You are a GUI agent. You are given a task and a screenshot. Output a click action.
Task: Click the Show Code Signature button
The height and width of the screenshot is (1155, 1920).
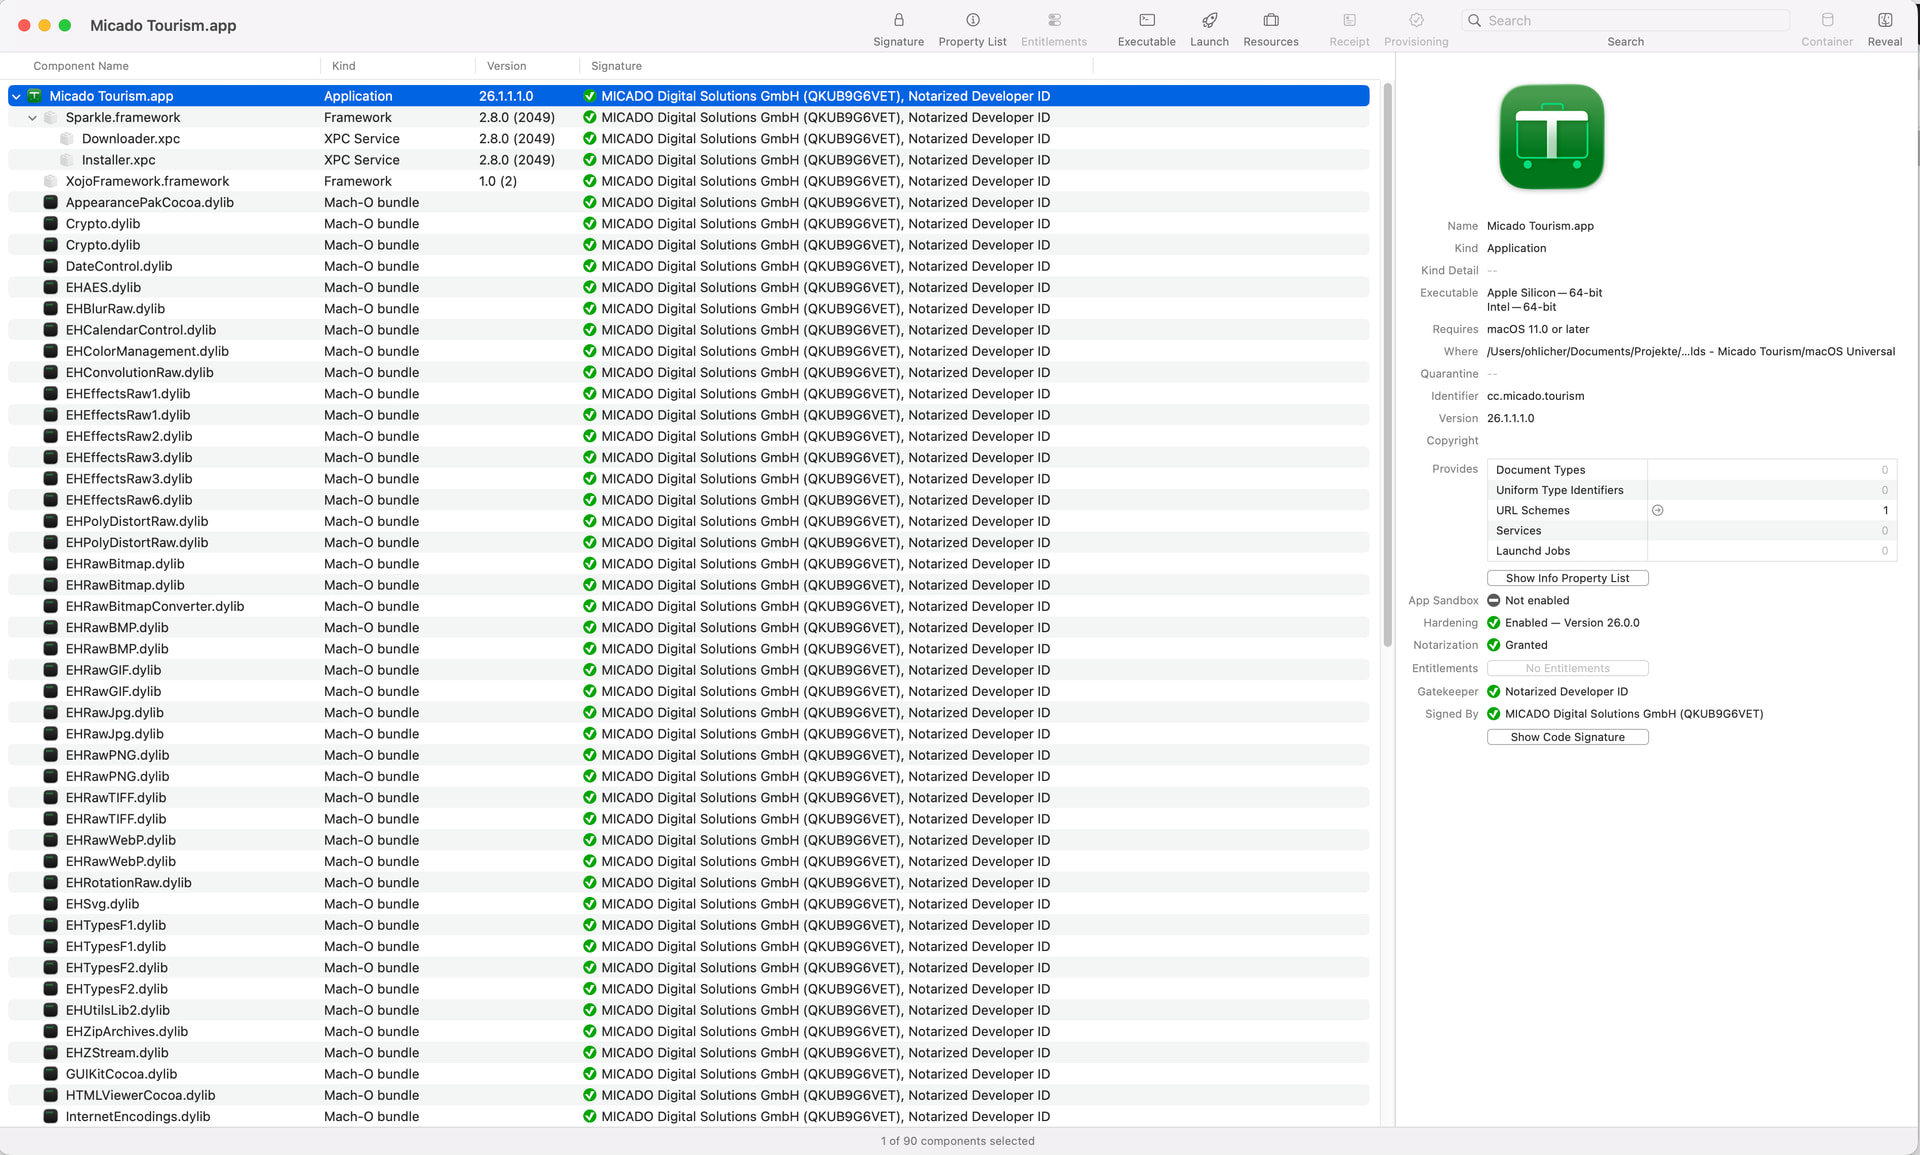[1567, 737]
